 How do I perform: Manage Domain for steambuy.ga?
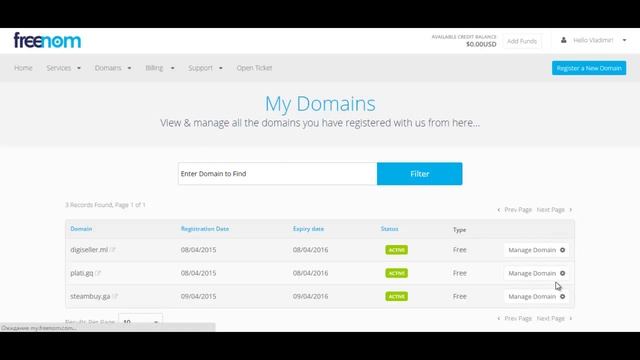click(536, 296)
